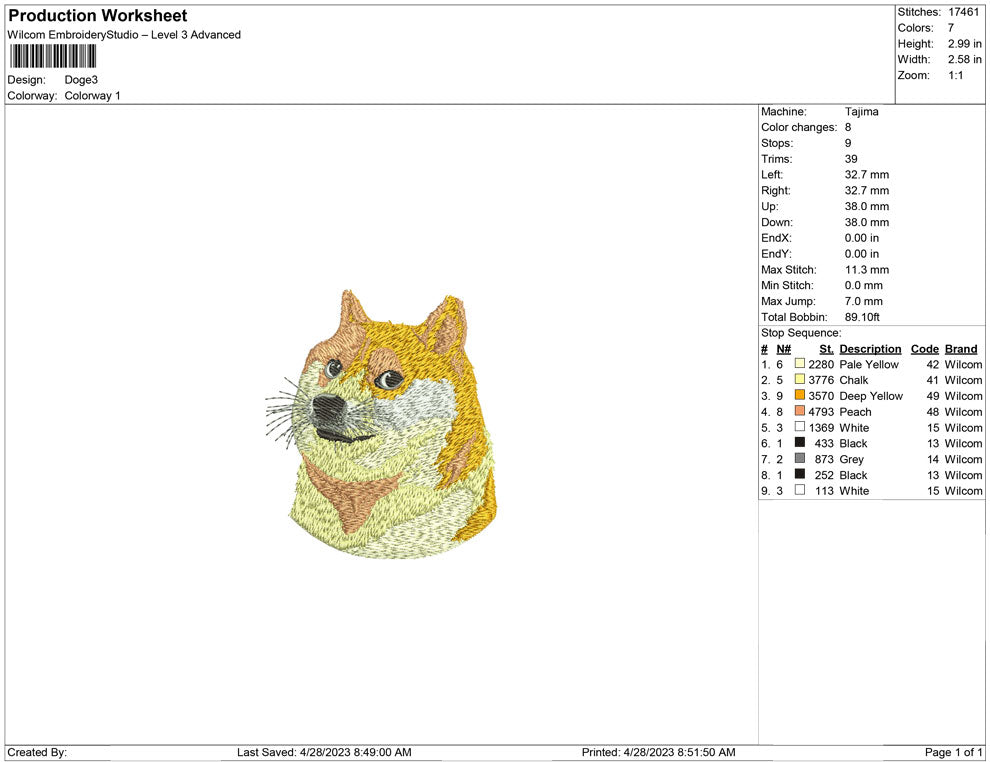
Task: Click the design name 'Doge3'
Action: (x=81, y=80)
